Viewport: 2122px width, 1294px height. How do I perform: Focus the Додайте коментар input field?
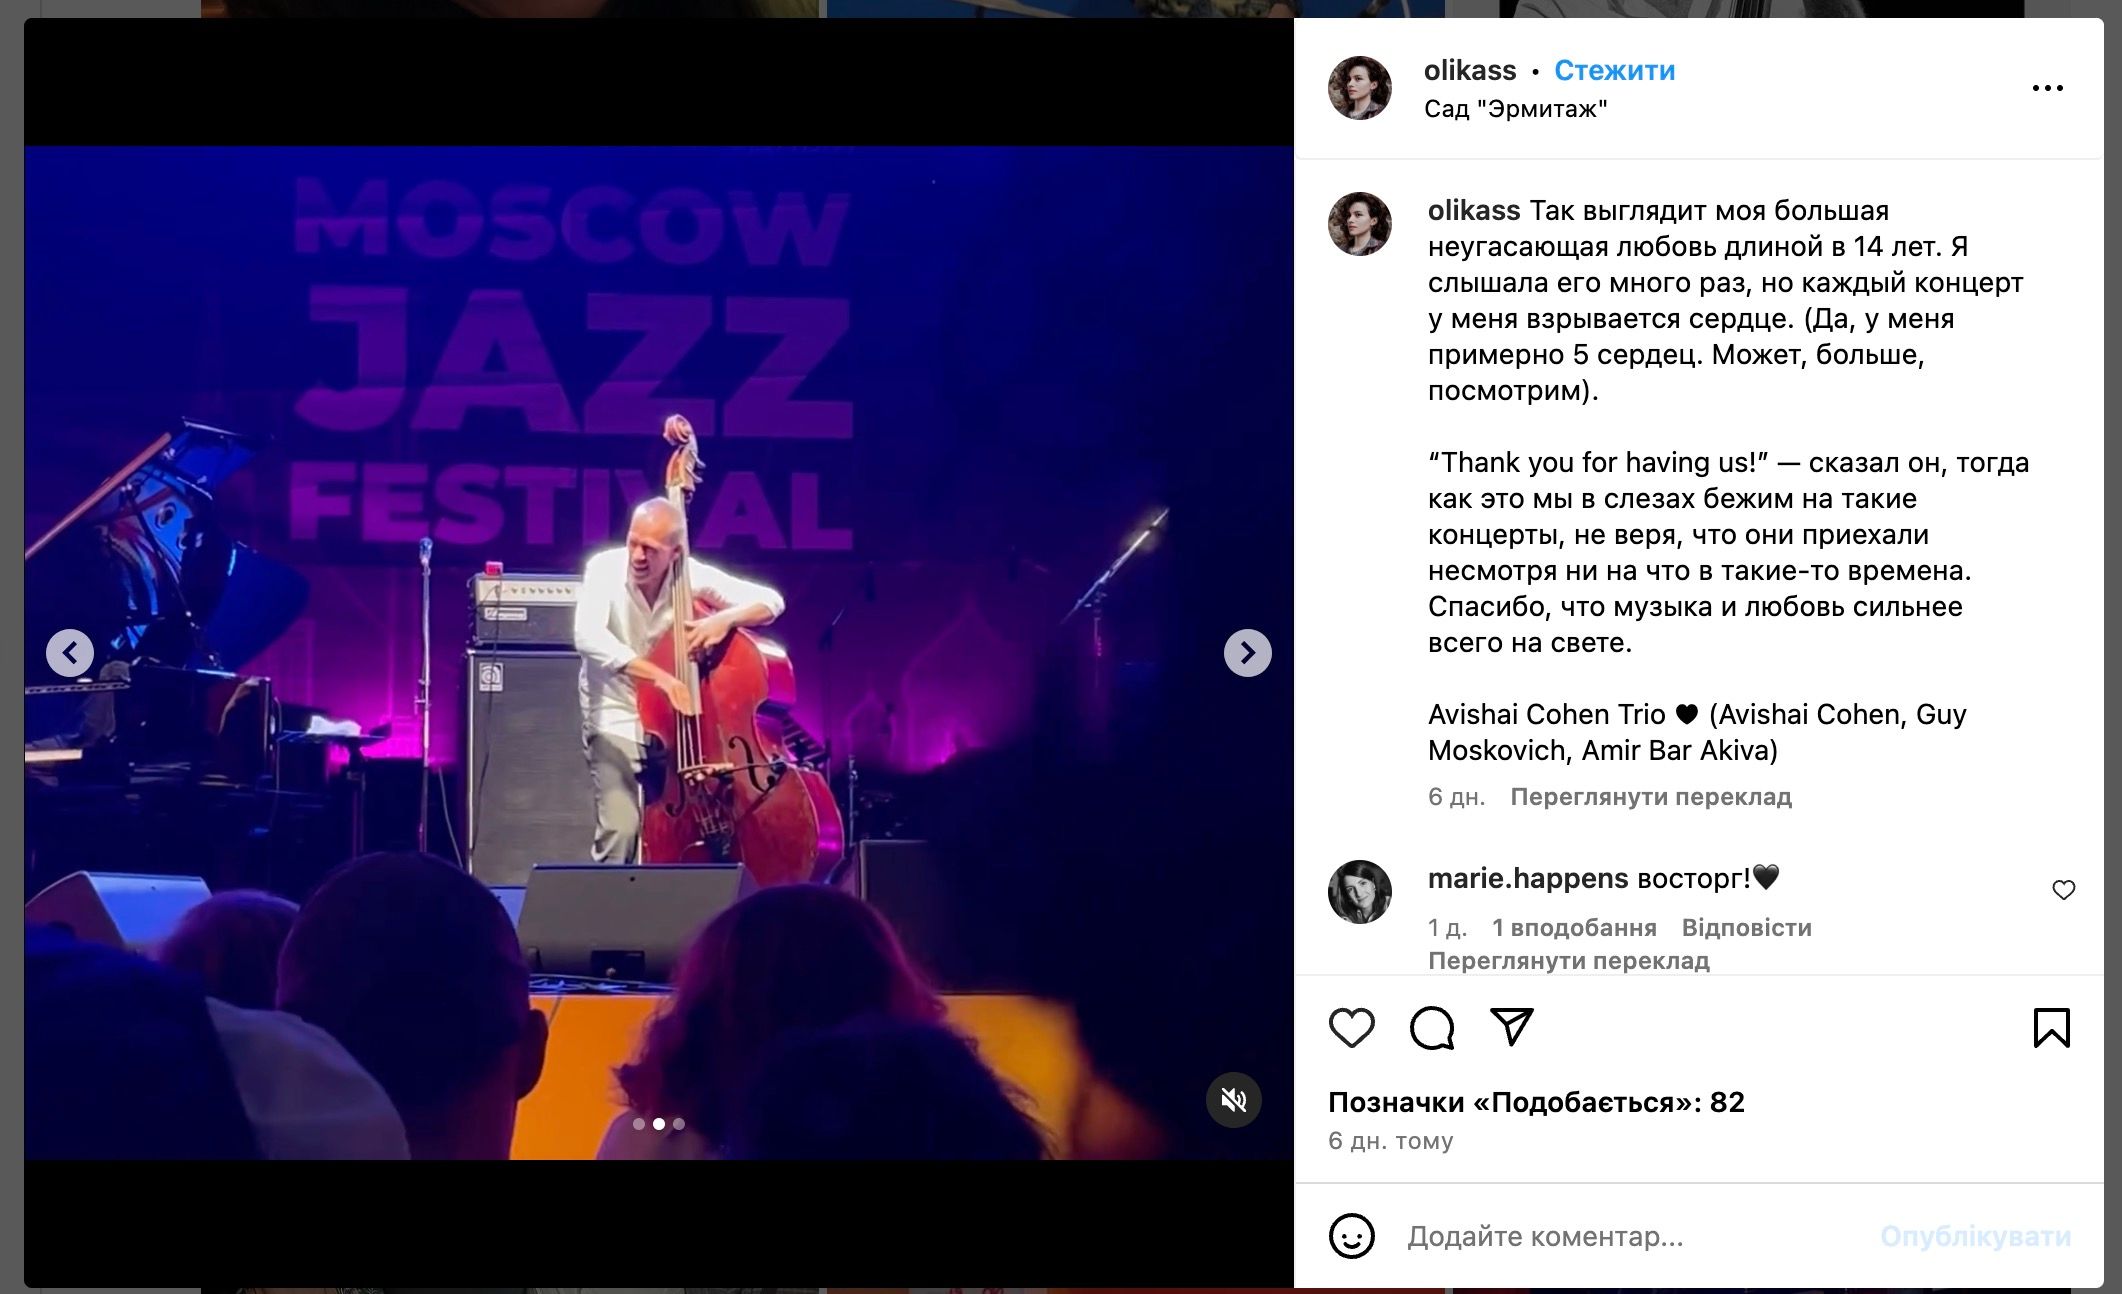click(x=1630, y=1237)
